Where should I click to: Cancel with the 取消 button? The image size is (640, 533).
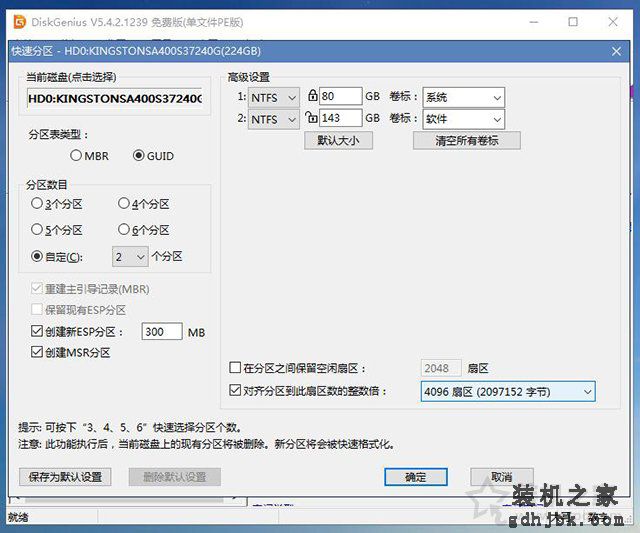(502, 477)
